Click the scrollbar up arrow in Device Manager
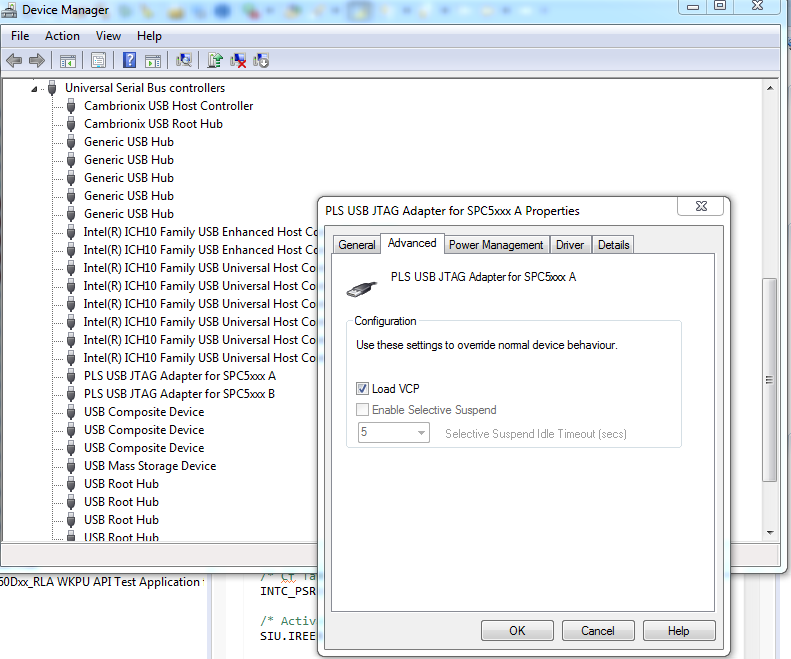Screen dimensions: 791x659 pyautogui.click(x=770, y=88)
